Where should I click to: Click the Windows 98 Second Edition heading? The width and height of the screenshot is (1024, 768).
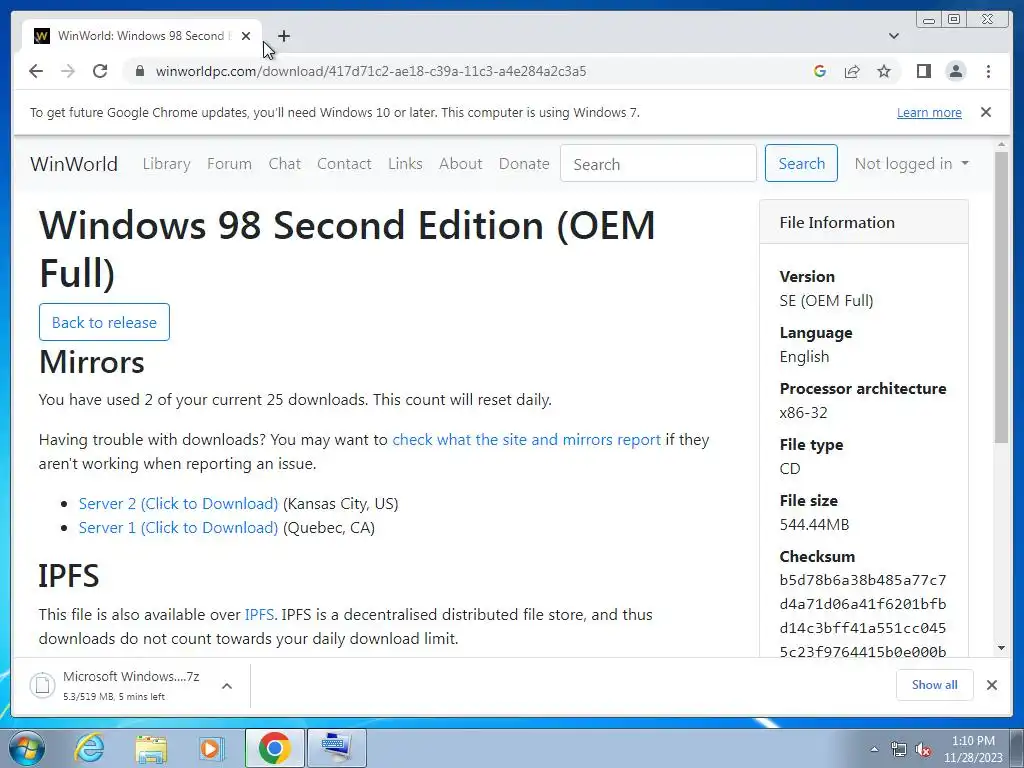[x=347, y=249]
